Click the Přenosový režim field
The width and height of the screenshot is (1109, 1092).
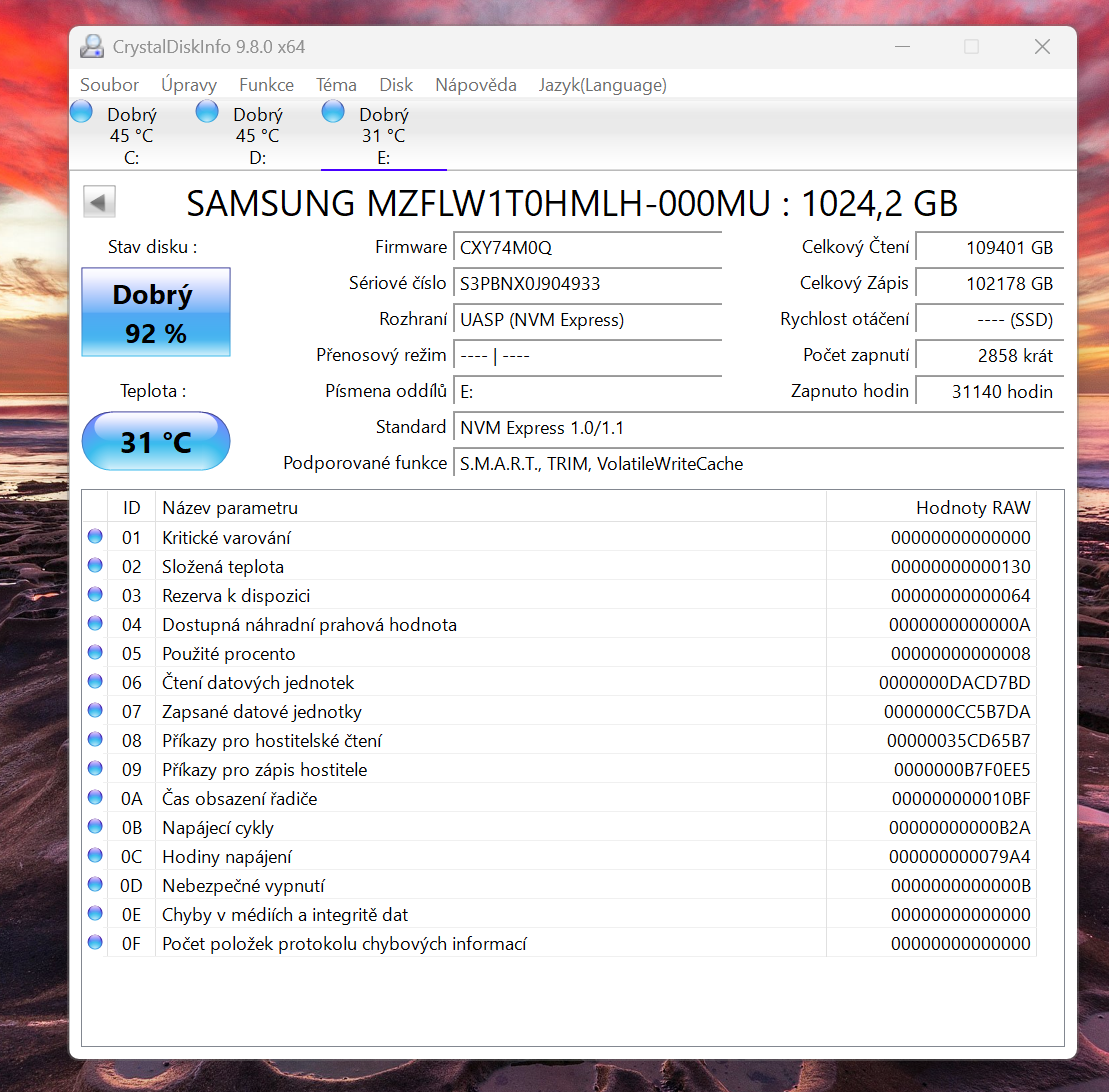coord(588,356)
